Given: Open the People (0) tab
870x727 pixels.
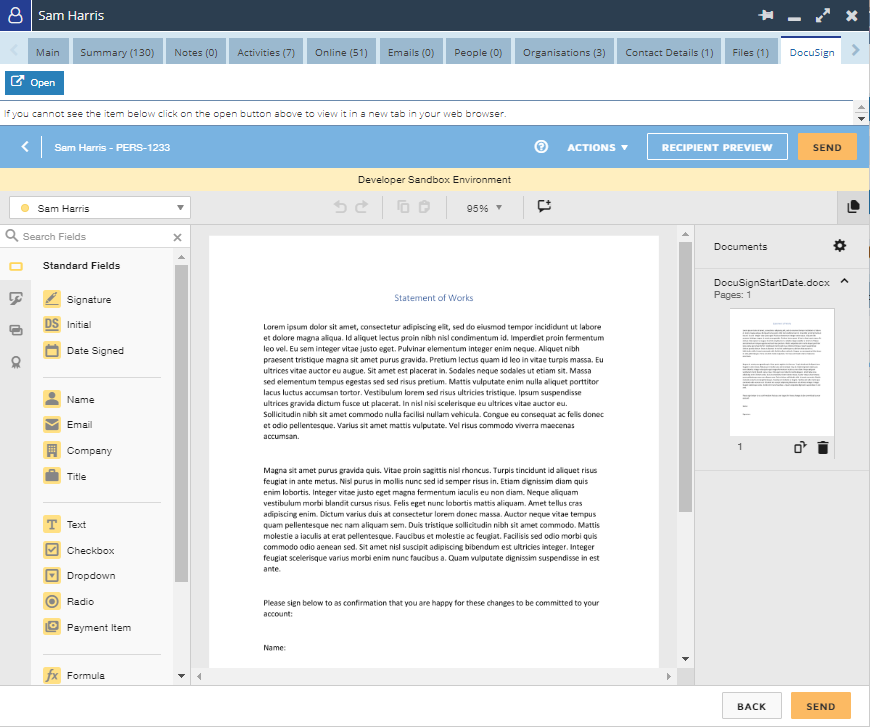Looking at the screenshot, I should (x=478, y=52).
